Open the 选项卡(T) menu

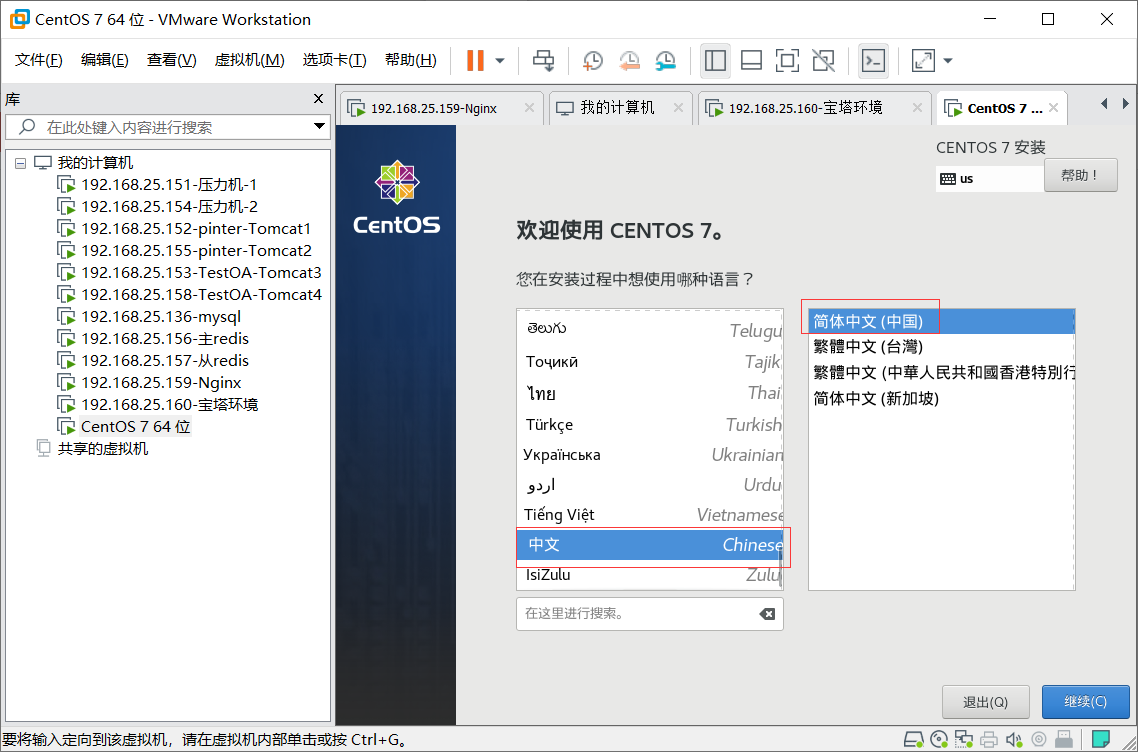[334, 60]
